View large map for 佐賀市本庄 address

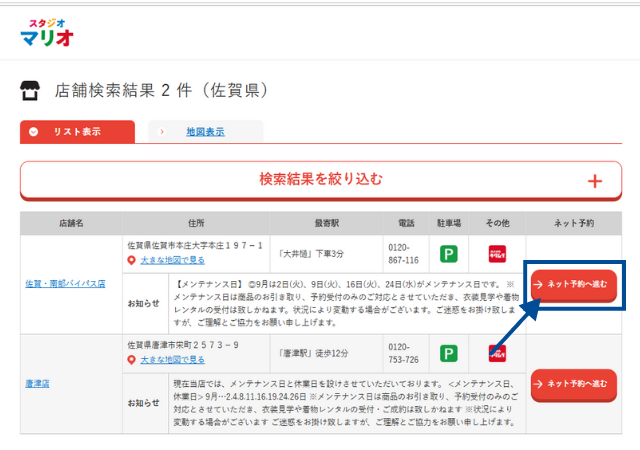(172, 260)
